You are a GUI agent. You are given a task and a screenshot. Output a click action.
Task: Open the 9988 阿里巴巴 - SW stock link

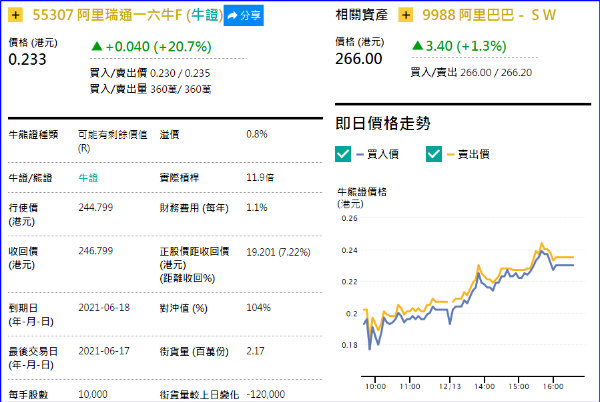(489, 15)
